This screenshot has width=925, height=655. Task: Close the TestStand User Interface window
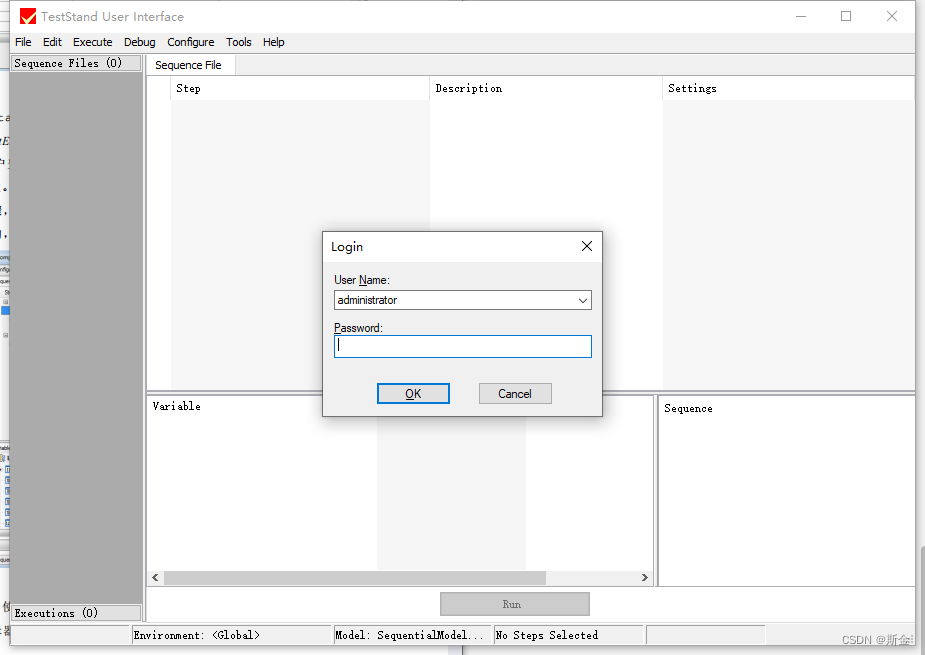coord(892,17)
